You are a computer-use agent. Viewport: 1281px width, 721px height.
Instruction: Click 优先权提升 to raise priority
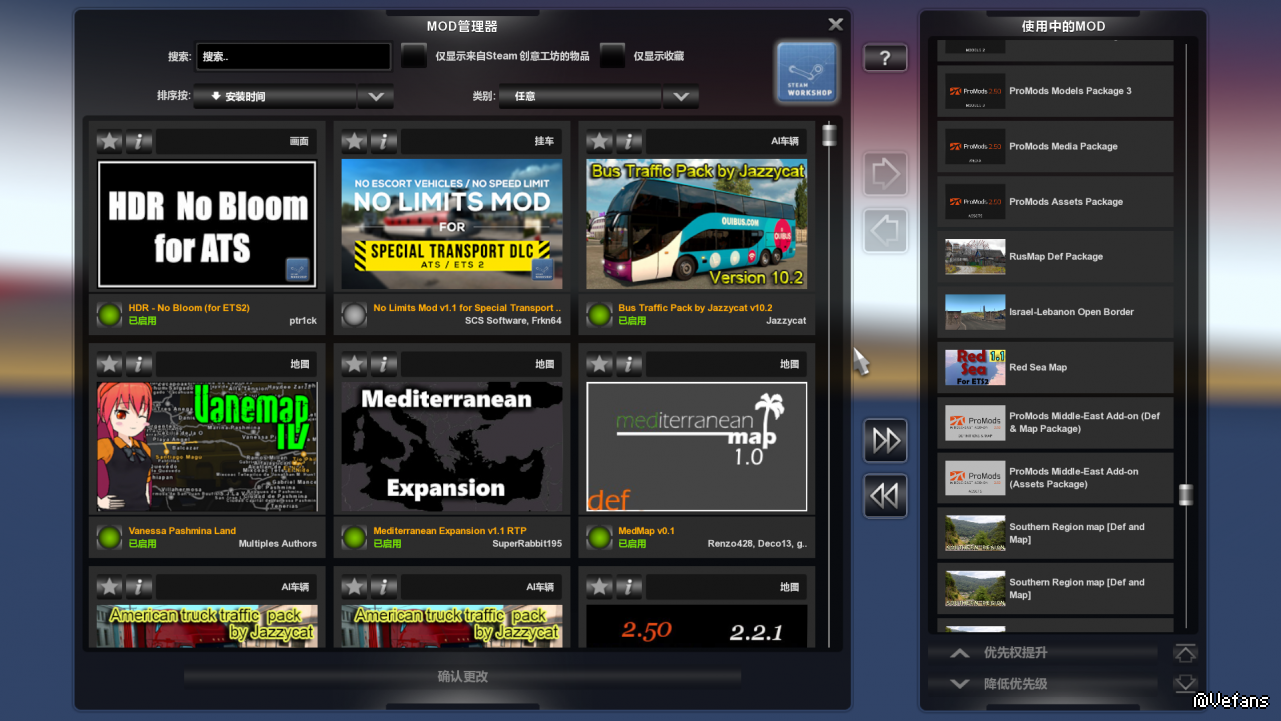point(1043,653)
